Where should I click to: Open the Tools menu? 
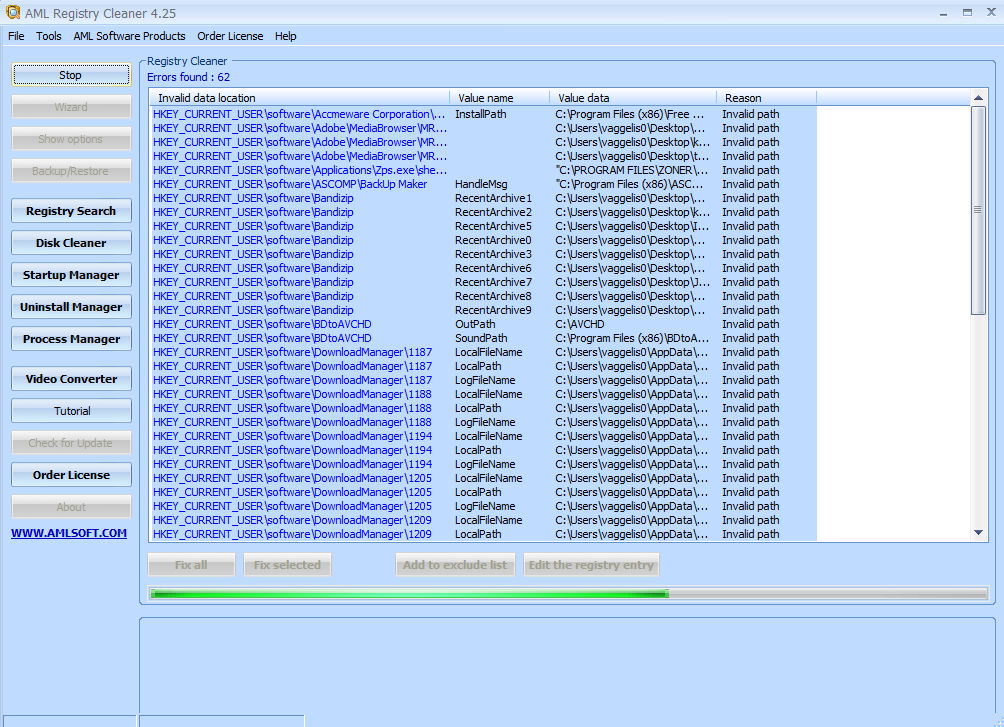49,36
